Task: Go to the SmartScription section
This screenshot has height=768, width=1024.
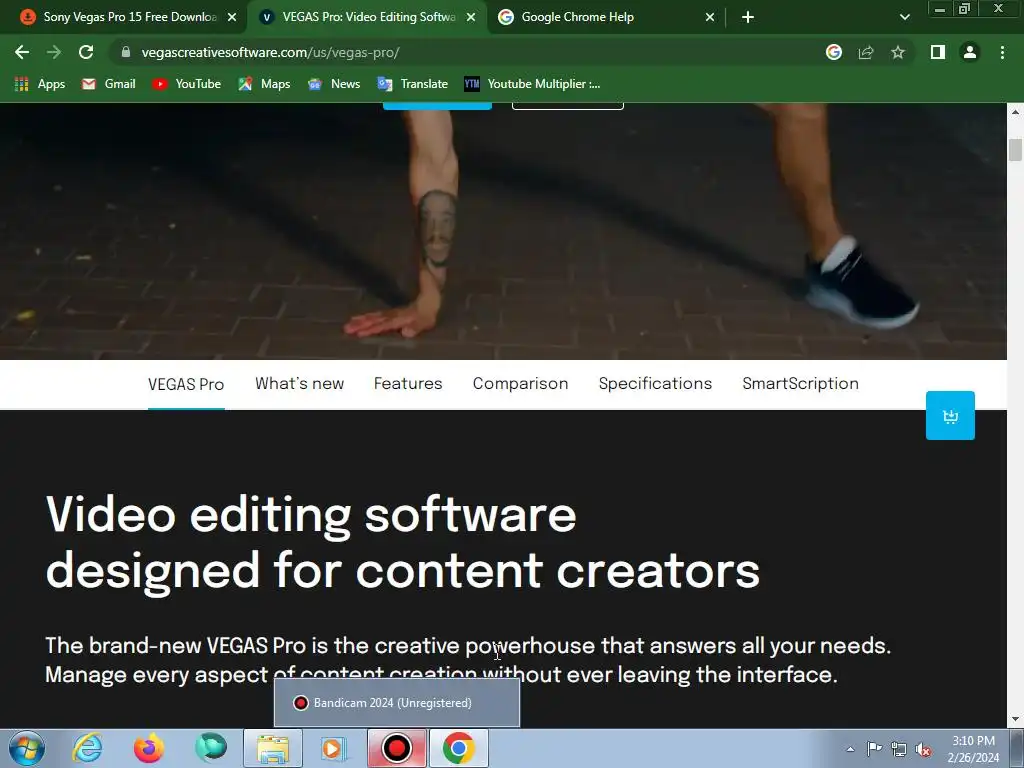Action: click(x=801, y=383)
